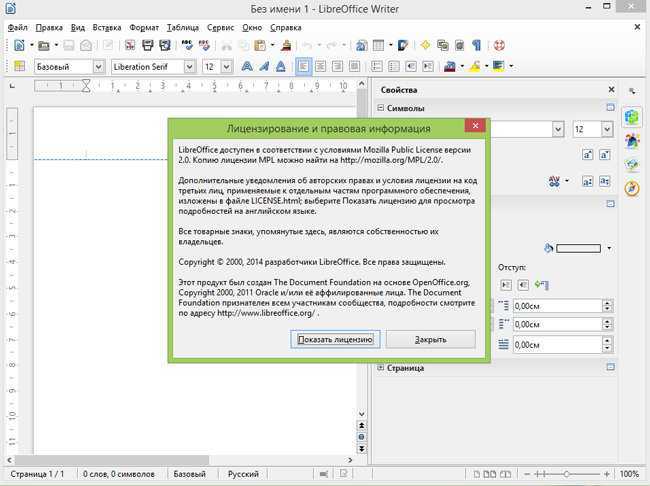Open the Styles and Formatting icon

coord(19,66)
